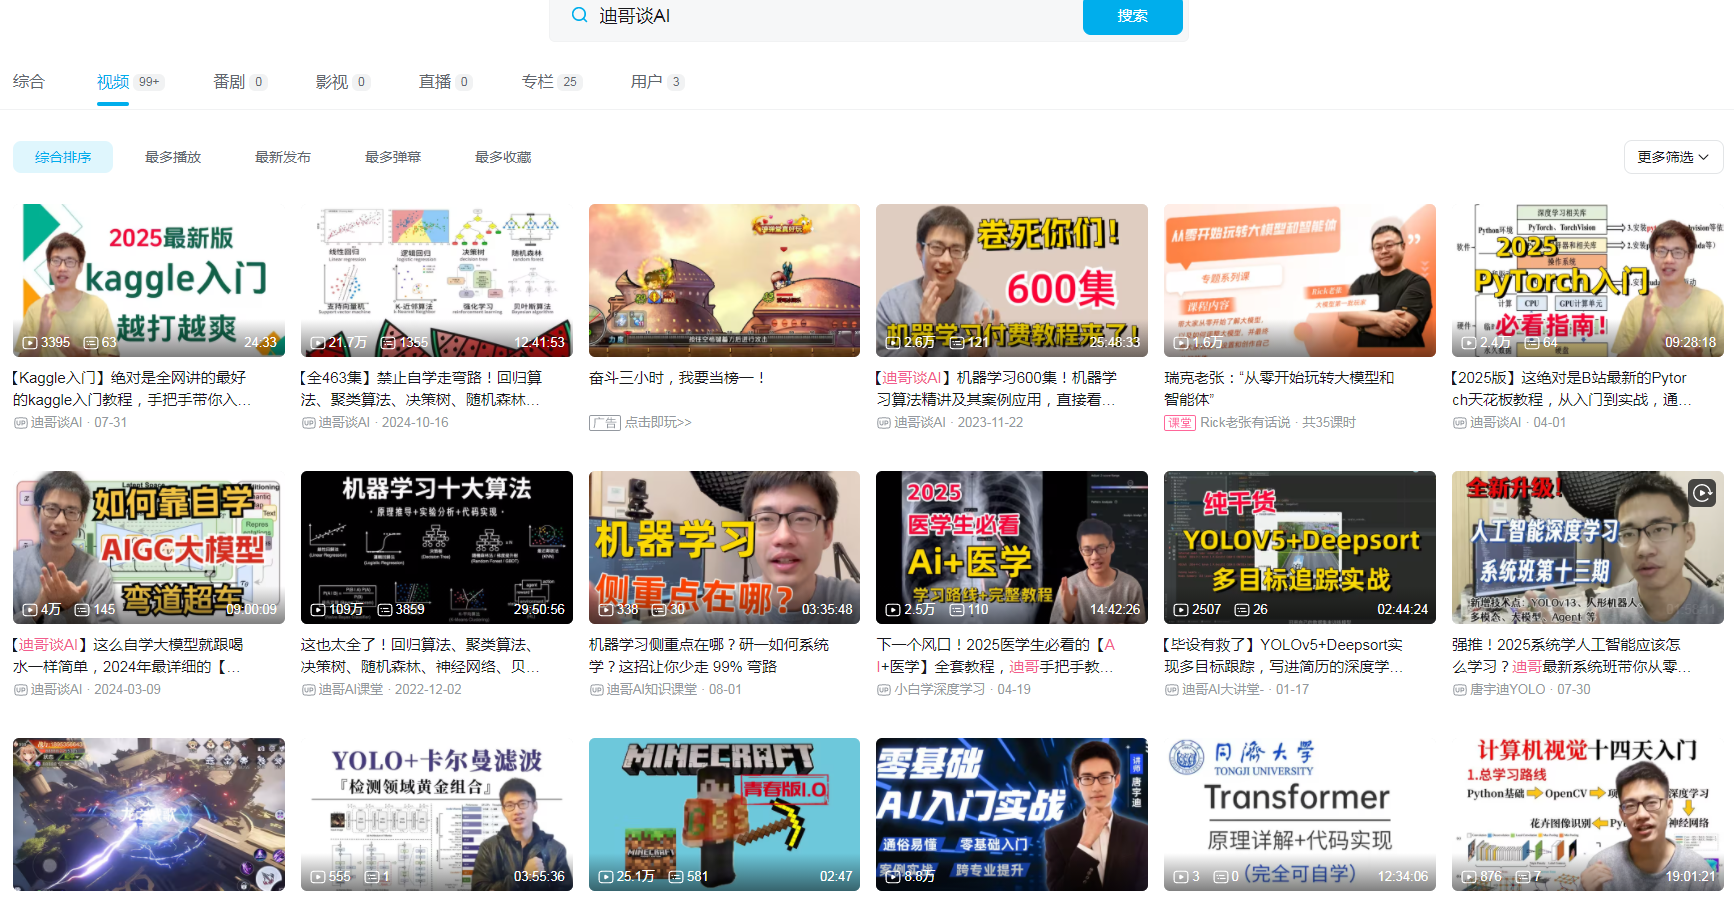Open the 2025最新版 kaggle入门 thumbnail
Screen dimensions: 1734x899
coord(149,280)
